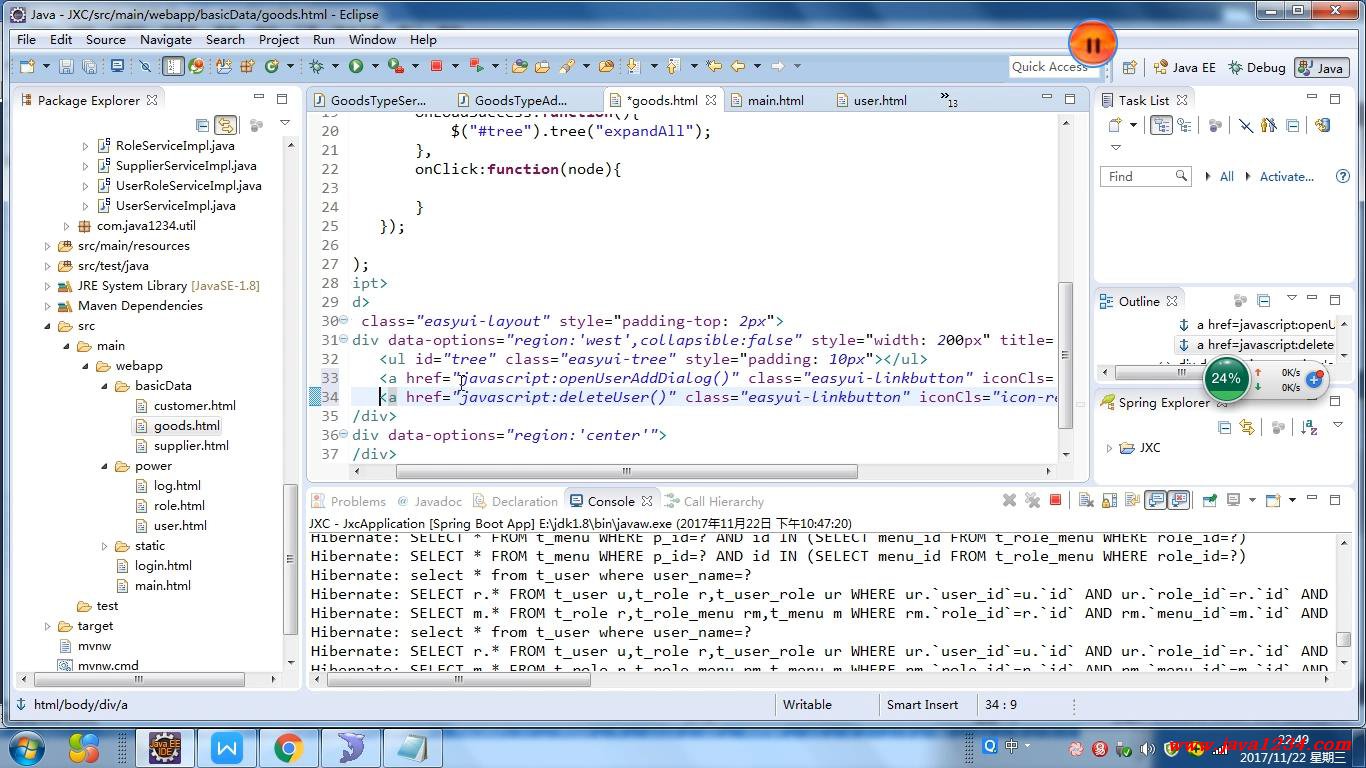Image resolution: width=1366 pixels, height=768 pixels.
Task: Switch to main.html editor tab
Action: [776, 100]
